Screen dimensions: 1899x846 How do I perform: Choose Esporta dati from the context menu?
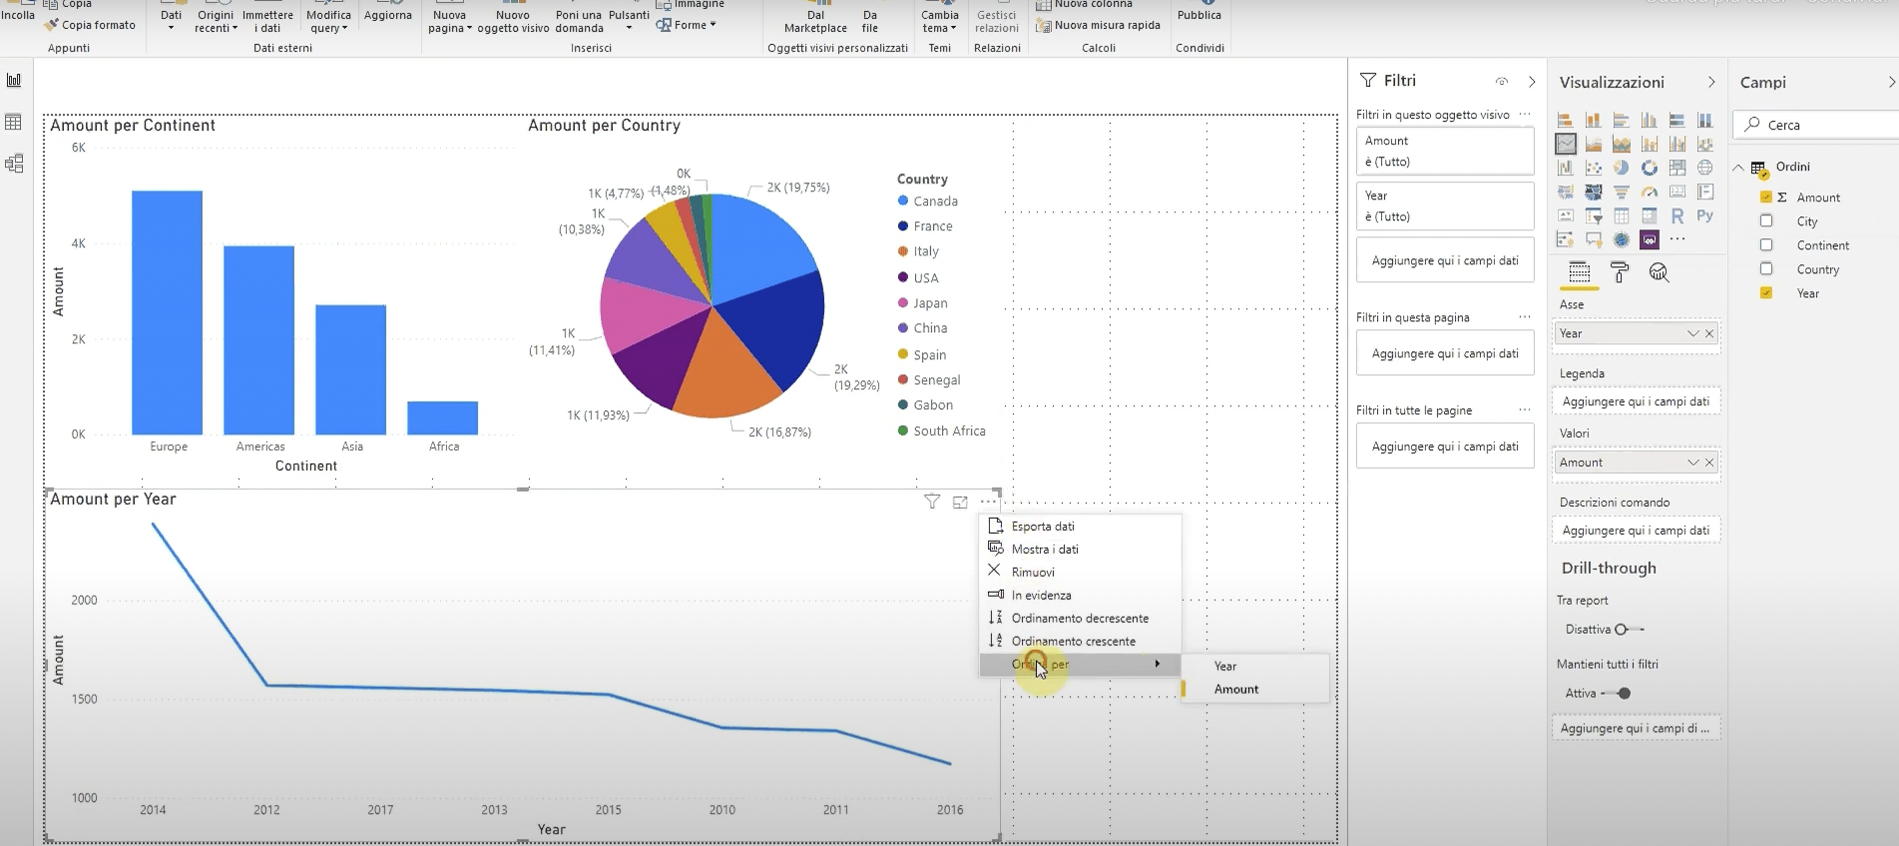click(x=1042, y=526)
